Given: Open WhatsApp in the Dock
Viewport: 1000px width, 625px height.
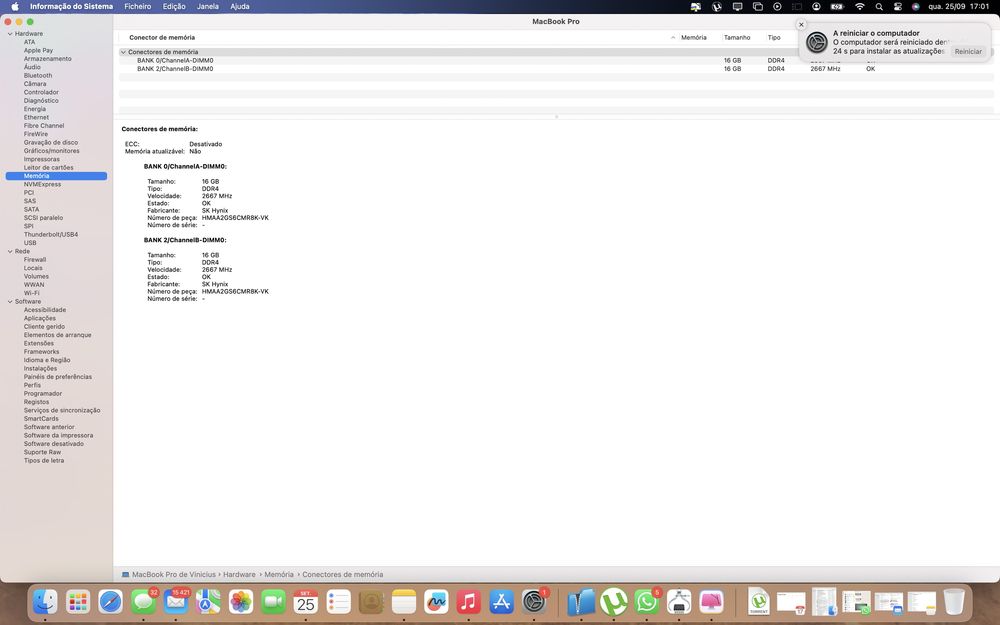Looking at the screenshot, I should pyautogui.click(x=646, y=601).
